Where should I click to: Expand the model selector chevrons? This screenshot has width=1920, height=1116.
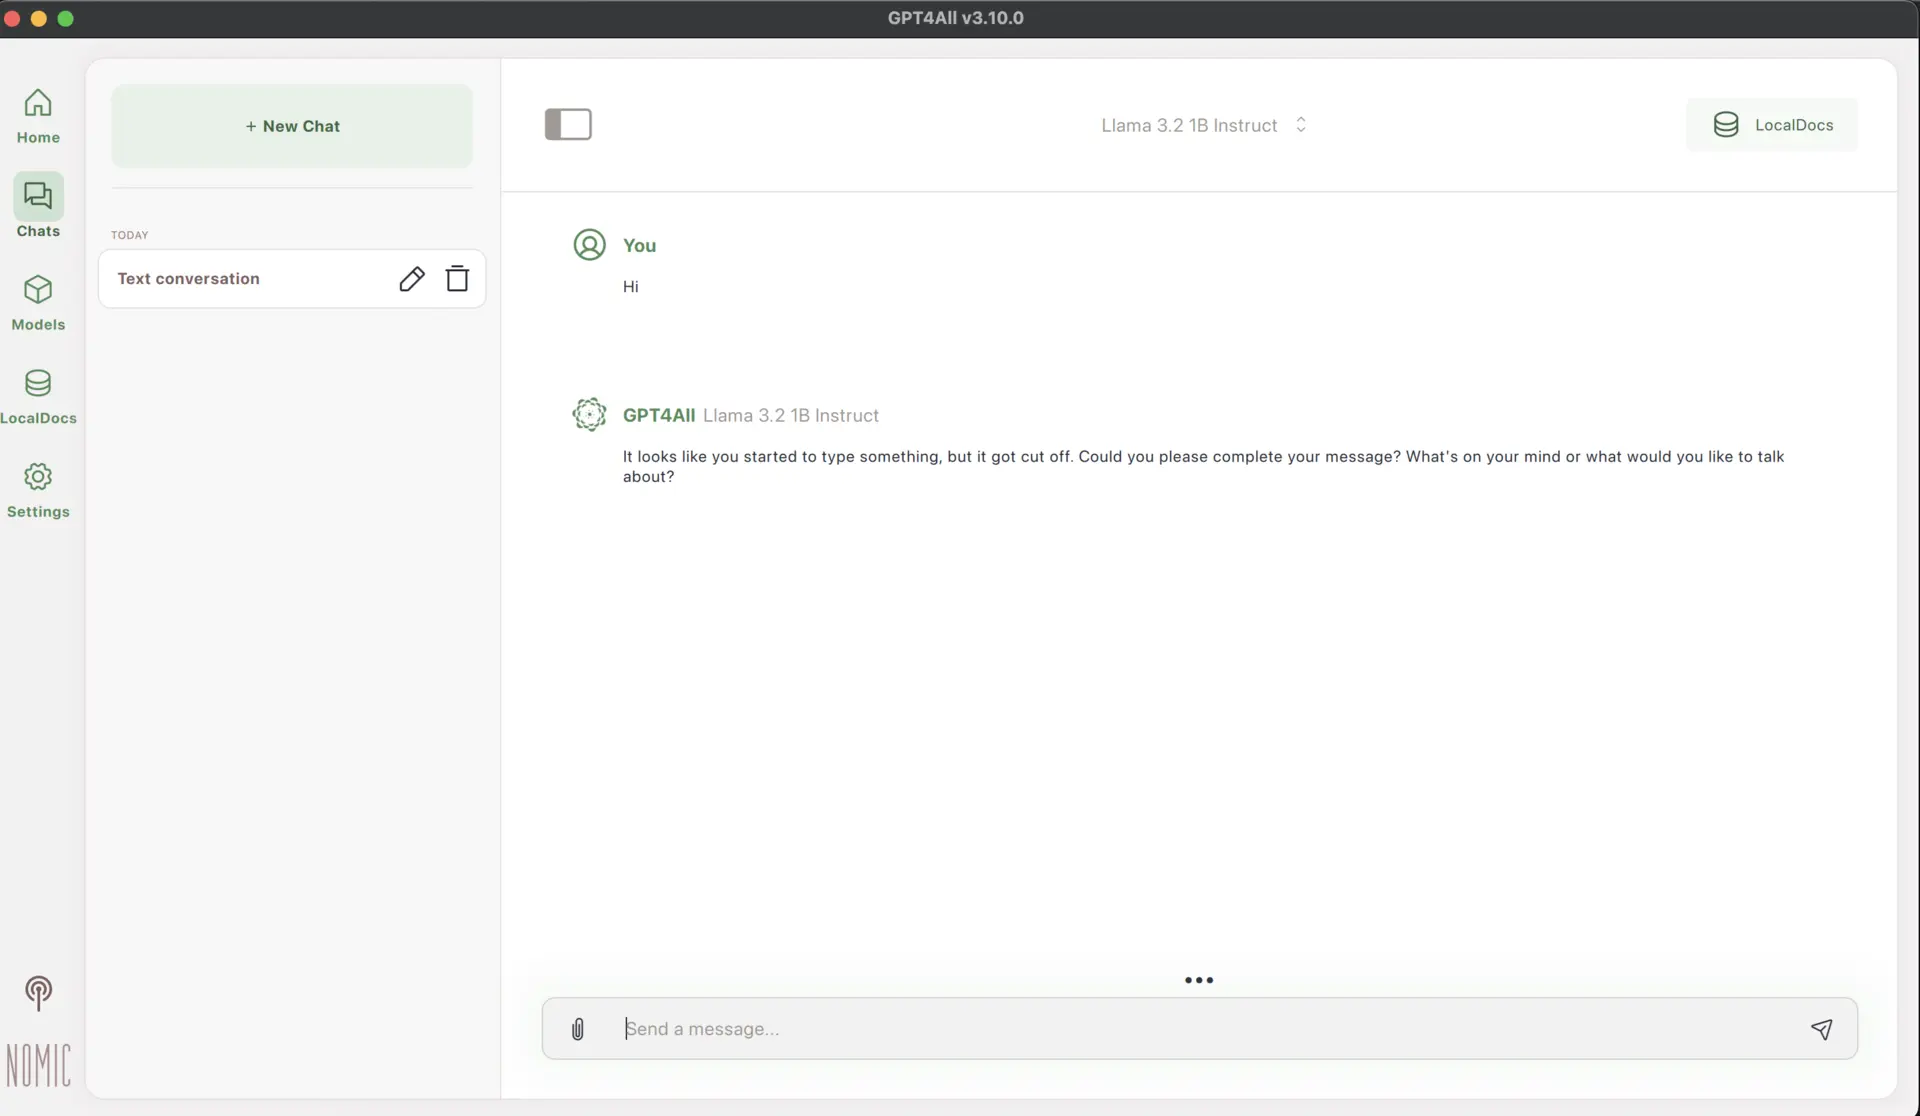point(1301,125)
